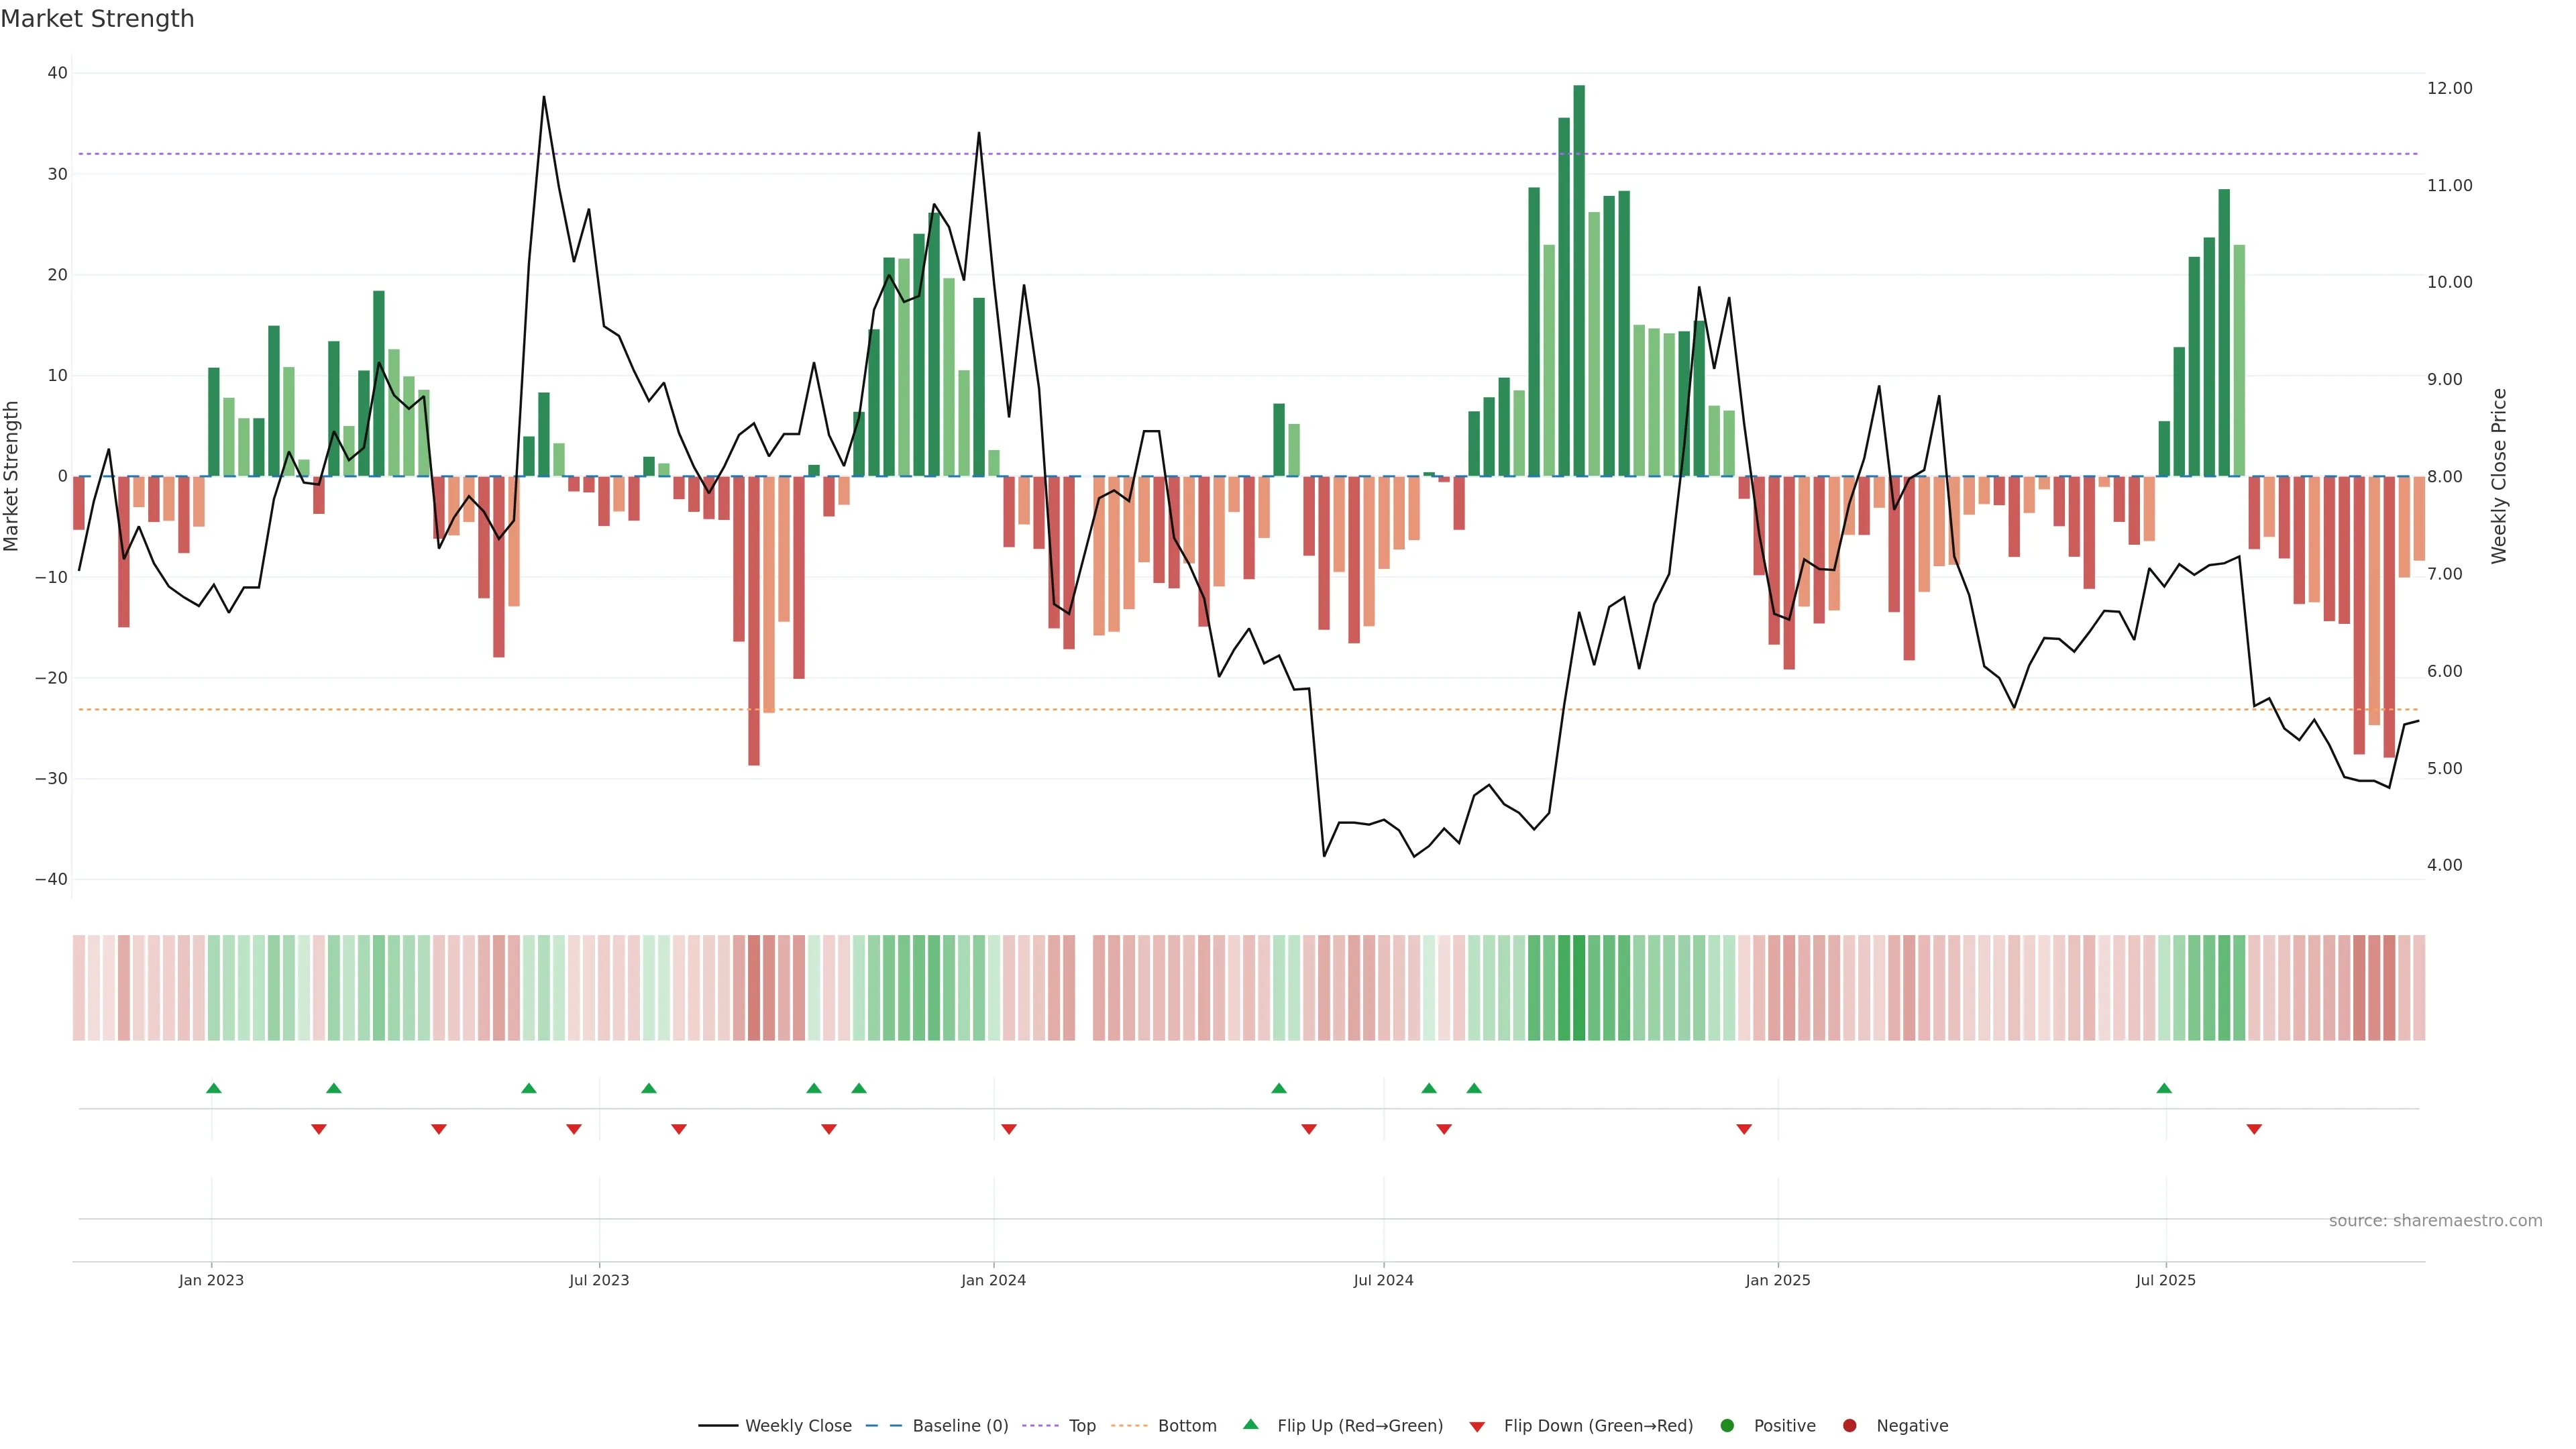This screenshot has height=1449, width=2576.
Task: Click the Jul 2024 x-axis label
Action: [1383, 1280]
